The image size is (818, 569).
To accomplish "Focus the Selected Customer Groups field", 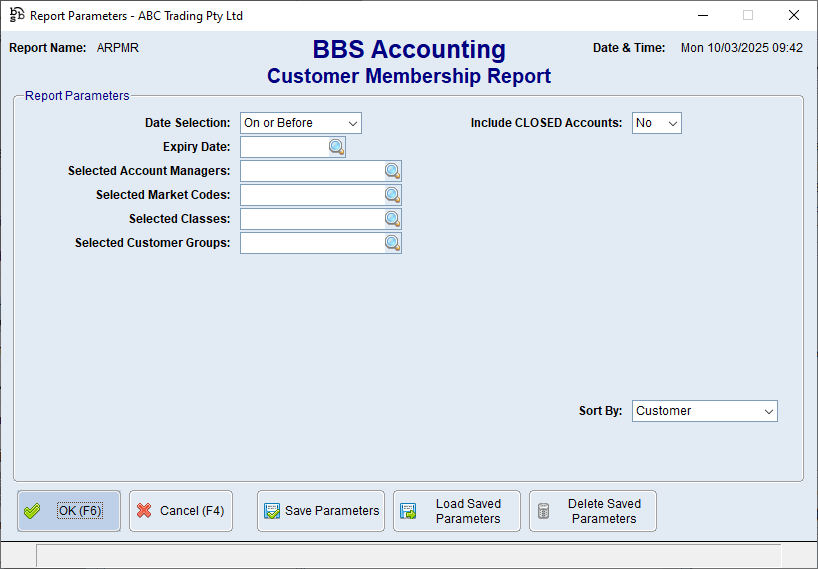I will 312,243.
